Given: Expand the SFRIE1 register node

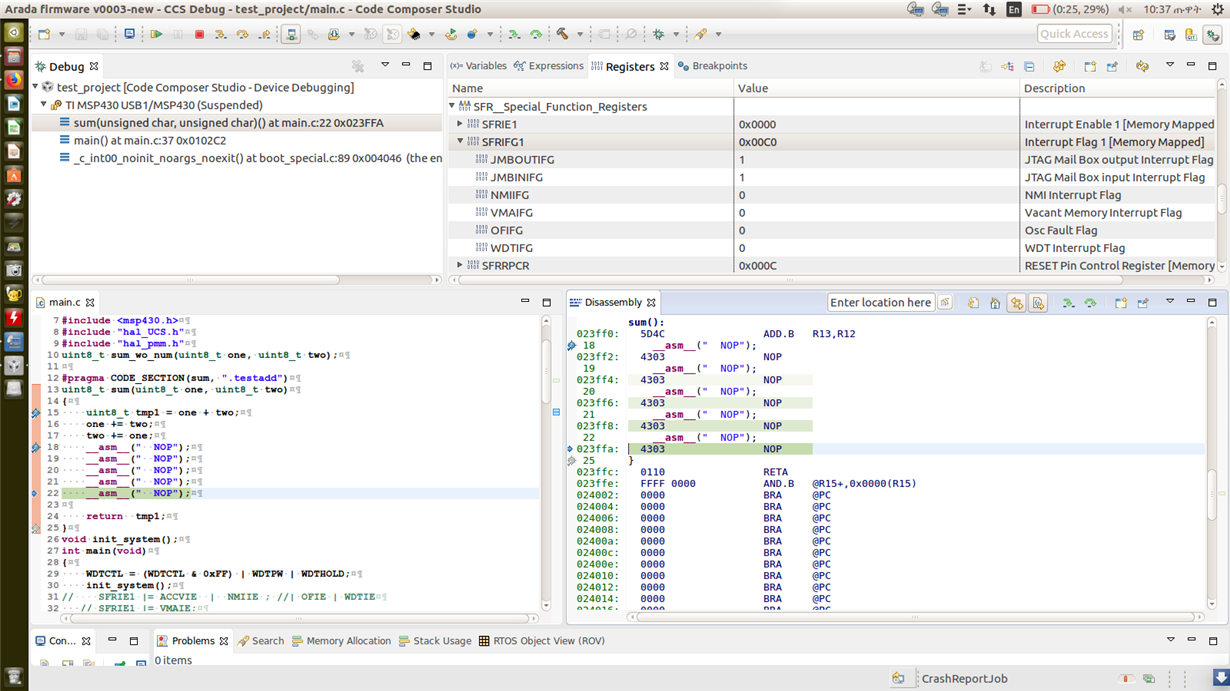Looking at the screenshot, I should [x=460, y=125].
